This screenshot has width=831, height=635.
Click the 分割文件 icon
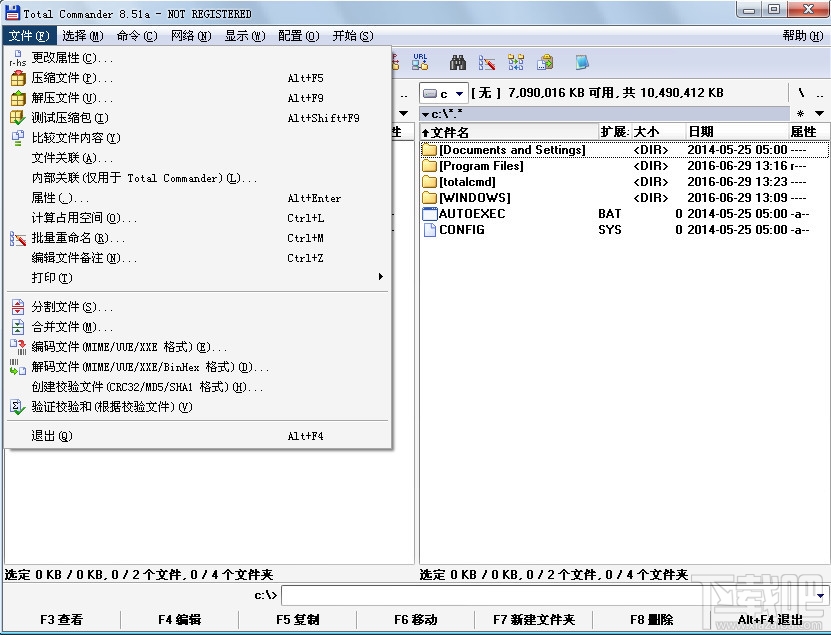(17, 307)
